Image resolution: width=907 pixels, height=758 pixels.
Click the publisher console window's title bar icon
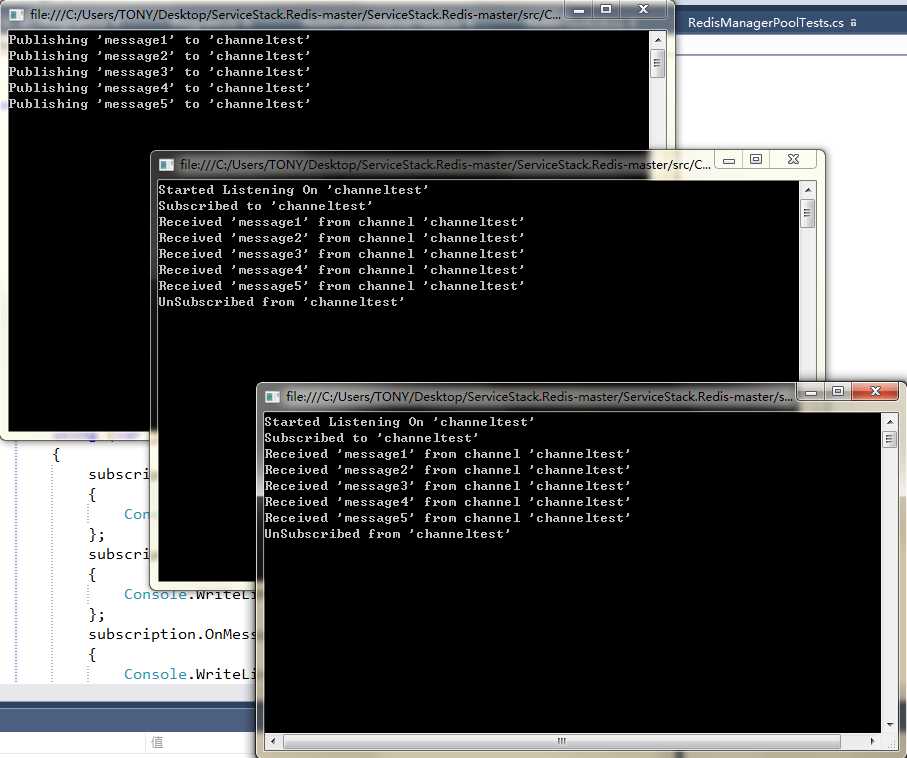point(16,14)
